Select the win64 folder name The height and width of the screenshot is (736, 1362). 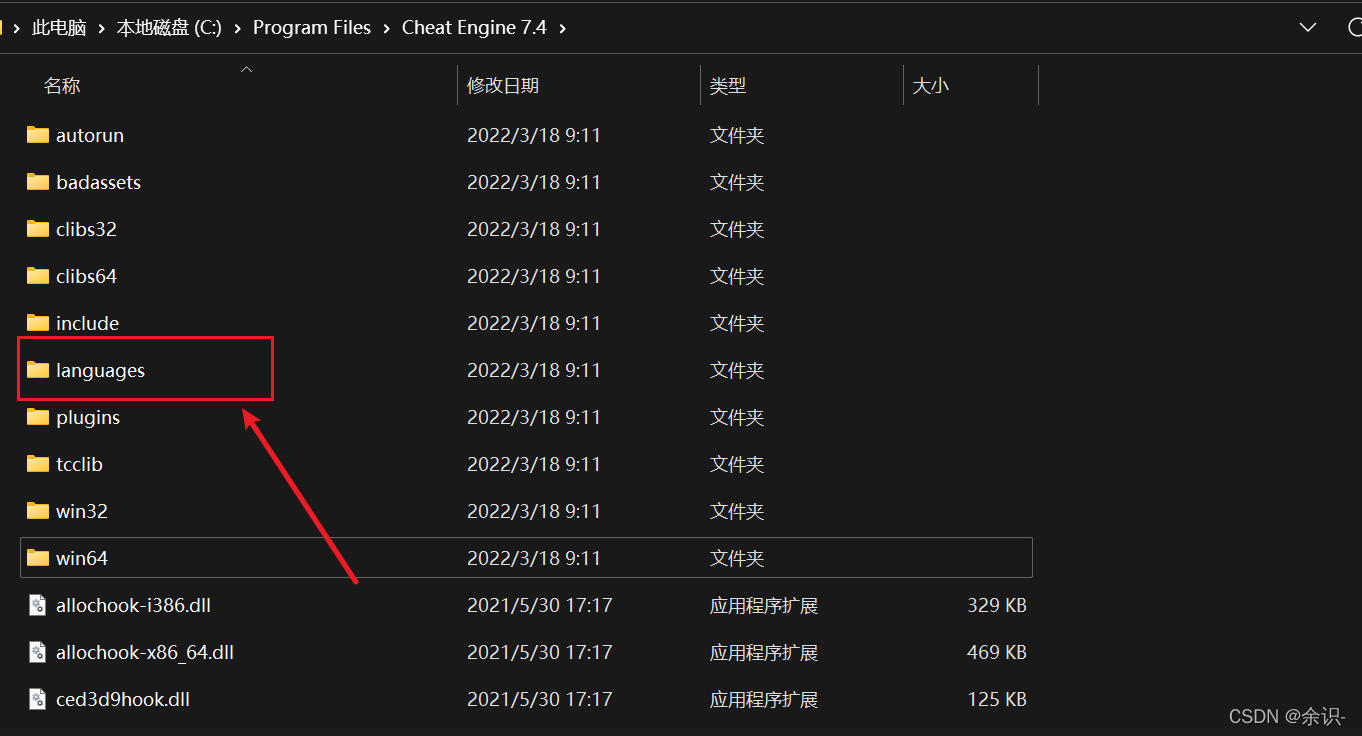click(x=82, y=558)
